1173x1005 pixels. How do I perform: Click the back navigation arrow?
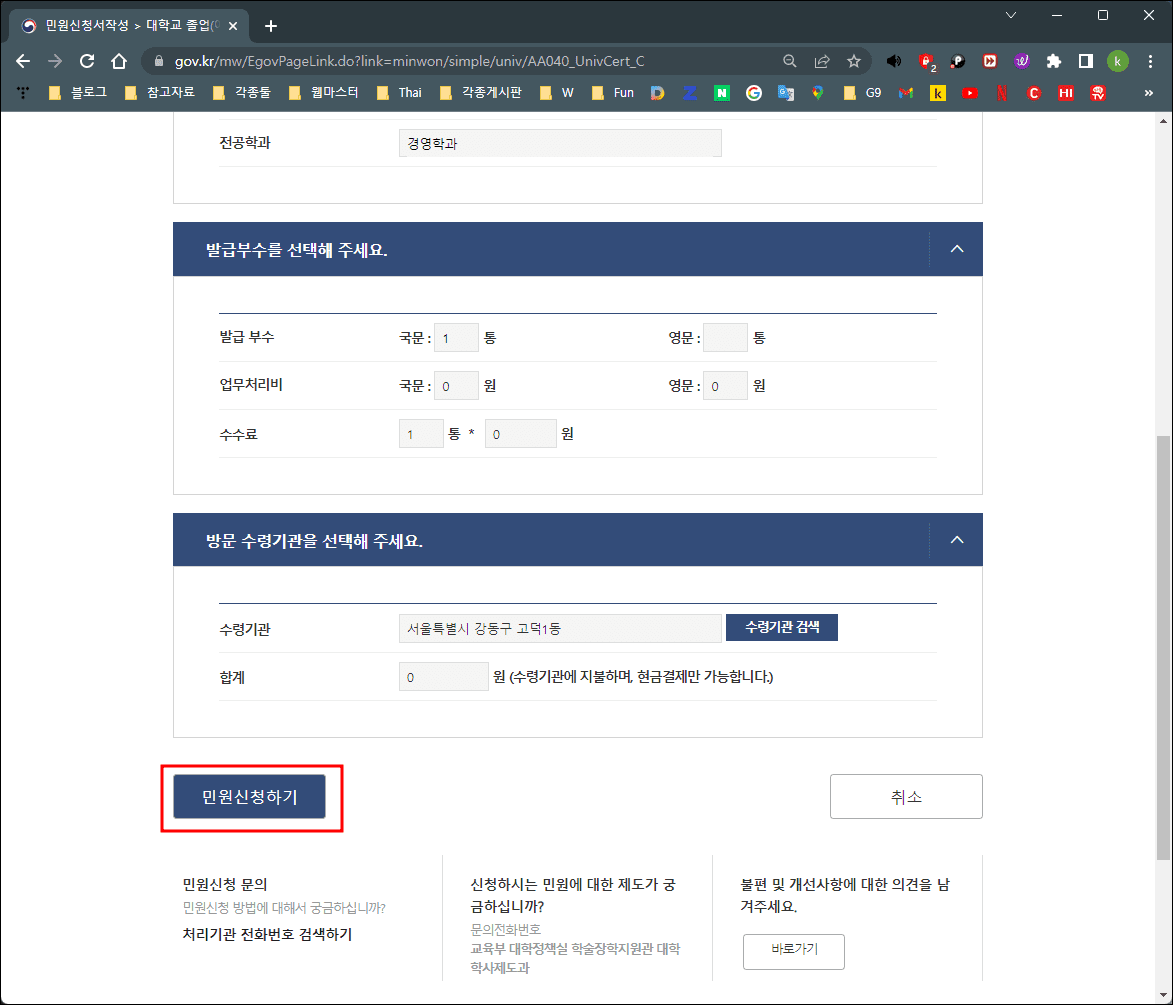tap(23, 60)
